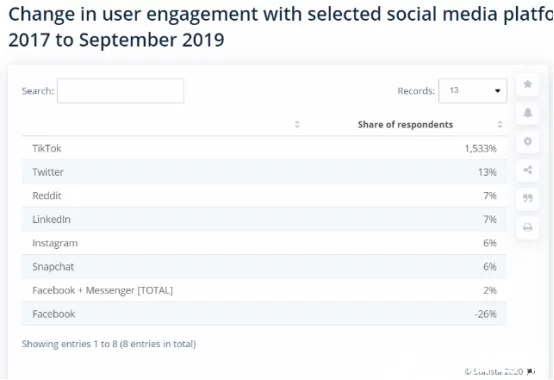
Task: Open the gear settings icon
Action: pos(528,141)
